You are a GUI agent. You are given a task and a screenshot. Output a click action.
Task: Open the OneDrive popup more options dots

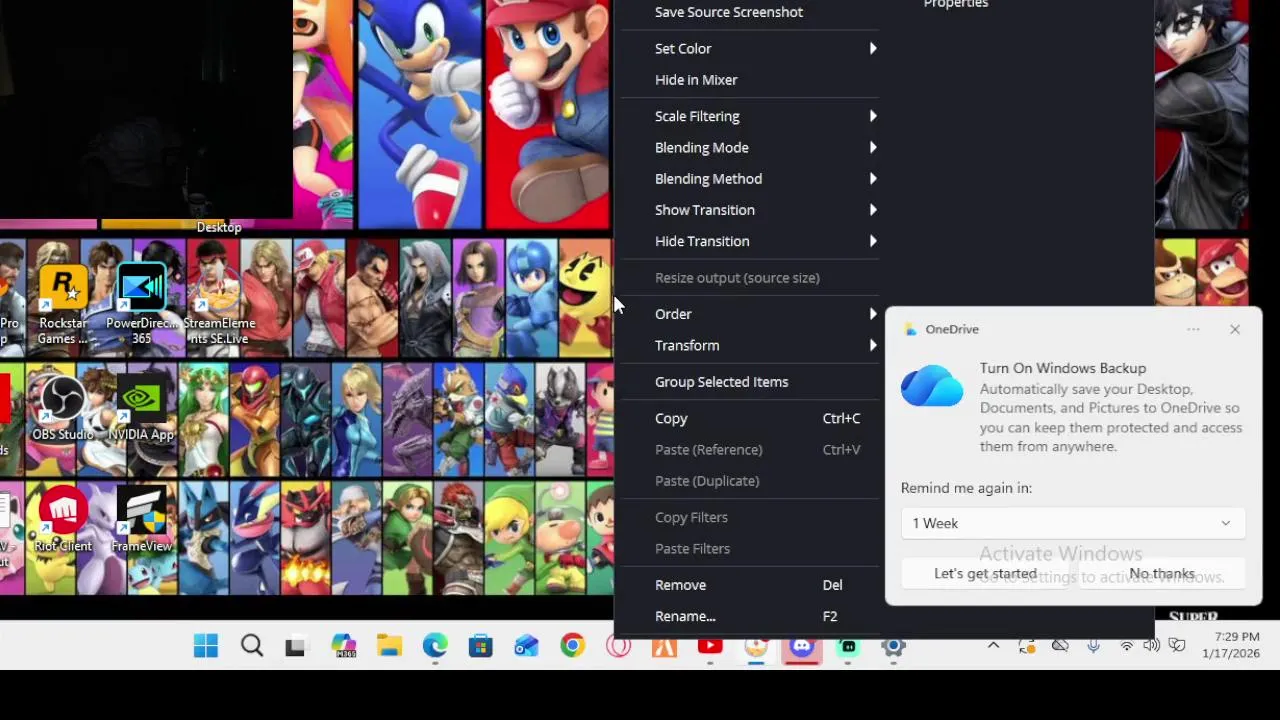(1193, 329)
